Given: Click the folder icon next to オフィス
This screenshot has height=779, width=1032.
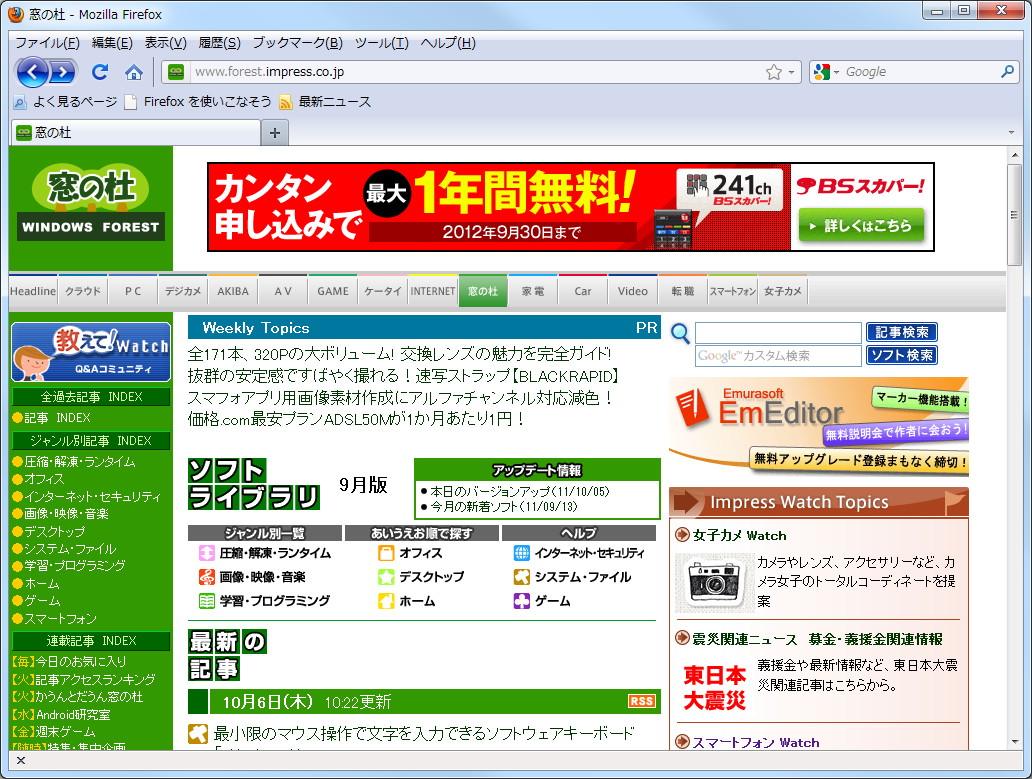Looking at the screenshot, I should point(387,552).
